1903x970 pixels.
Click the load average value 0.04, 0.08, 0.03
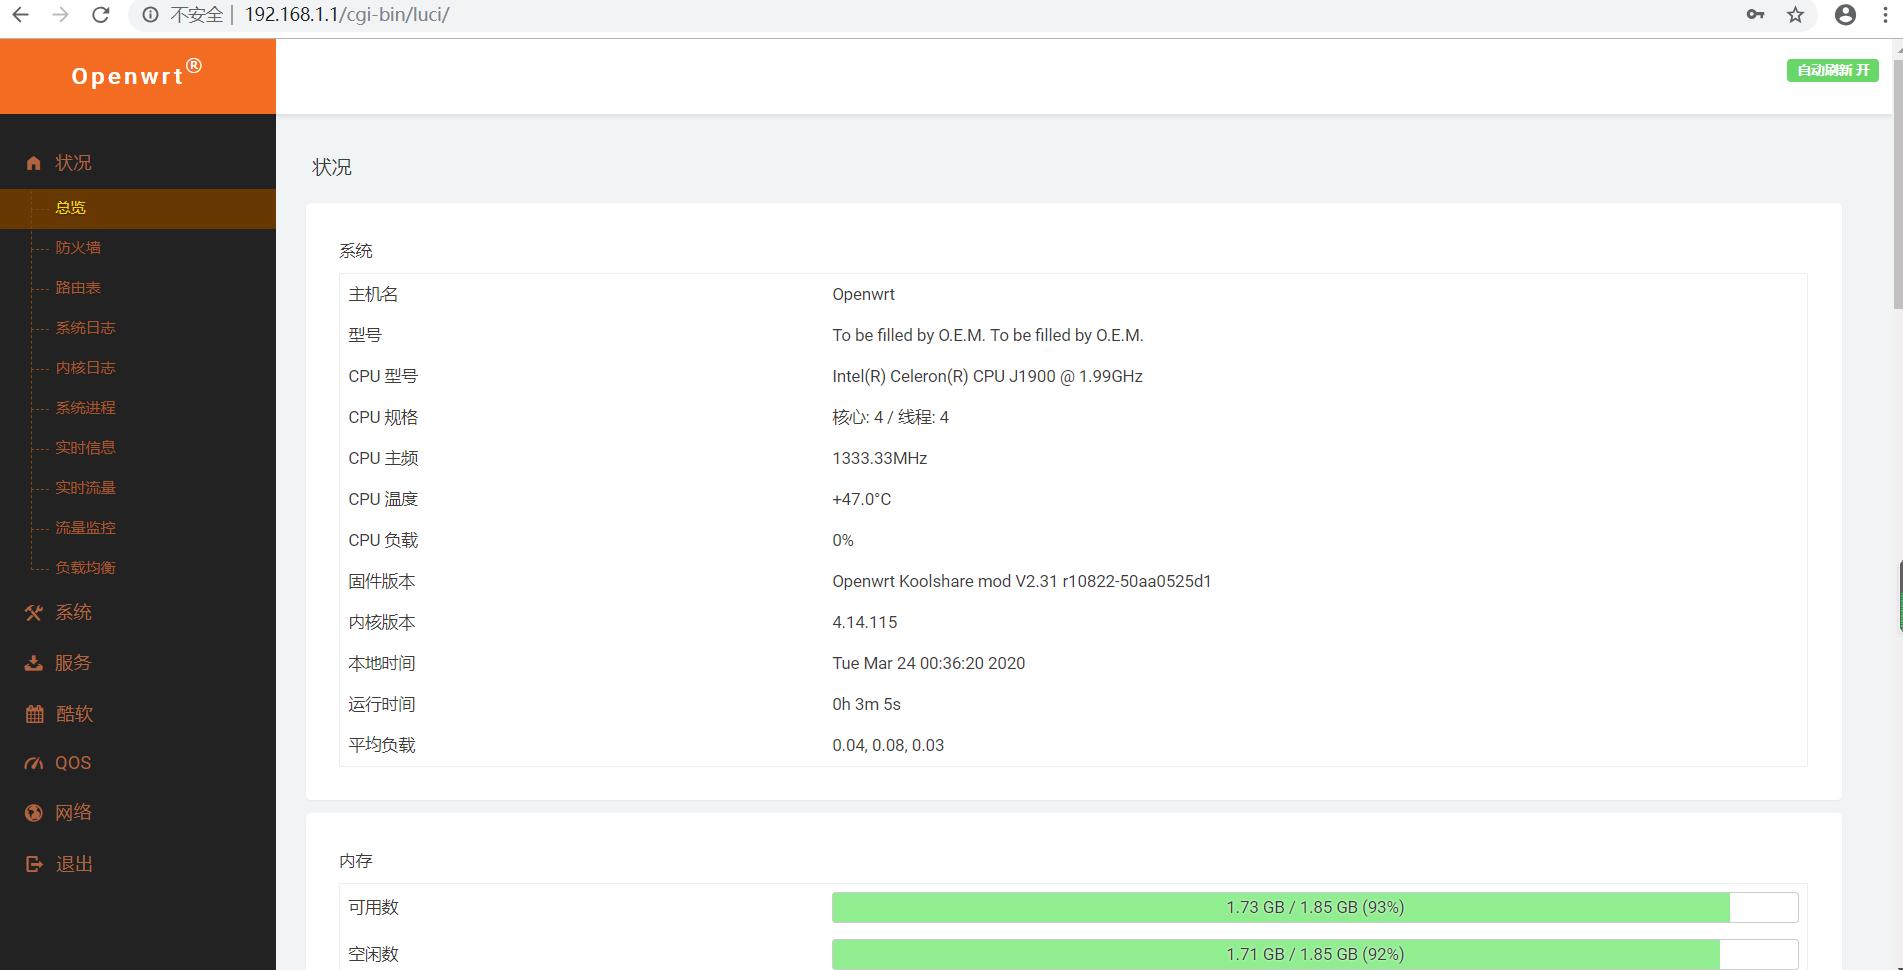point(888,745)
